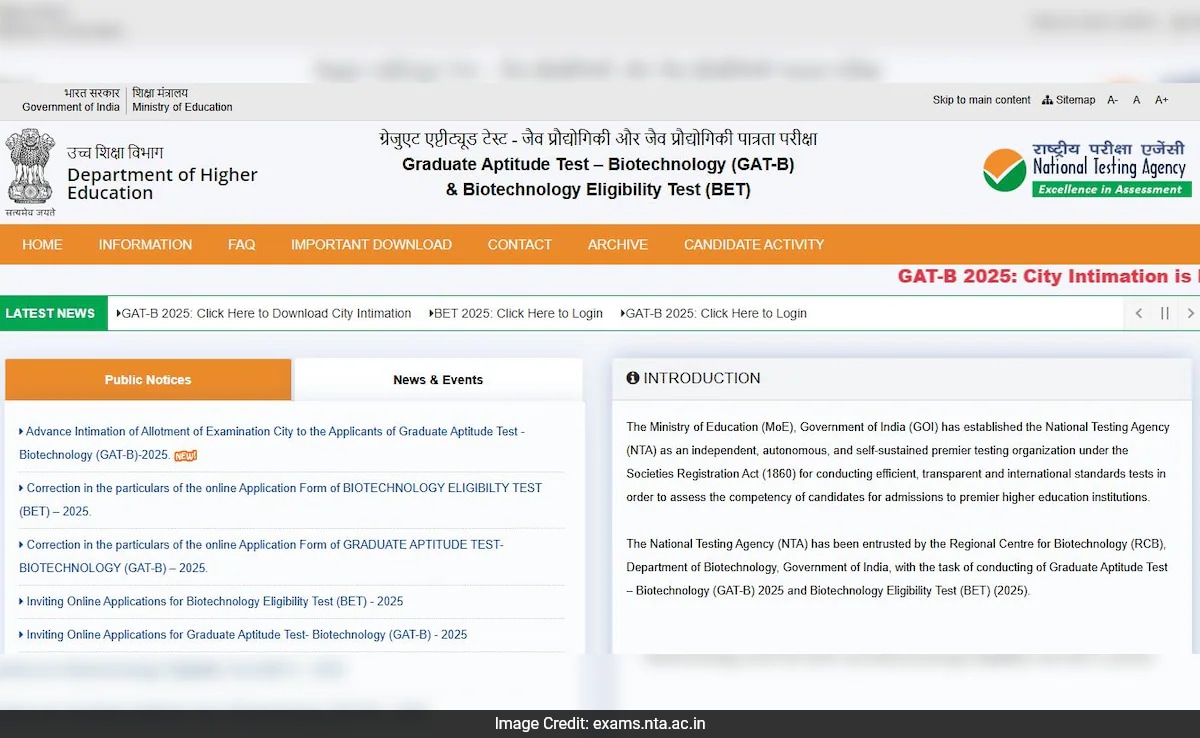This screenshot has width=1200, height=738.
Task: Open the Sitemap link with icon
Action: pos(1068,100)
